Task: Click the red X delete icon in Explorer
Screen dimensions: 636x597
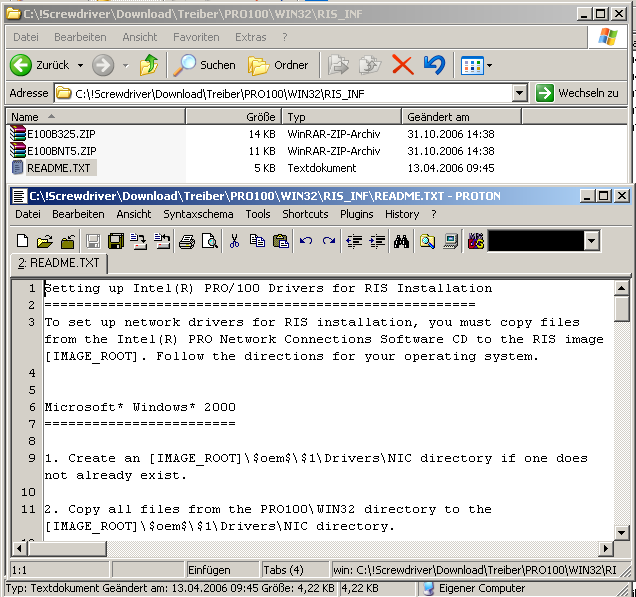Action: 402,65
